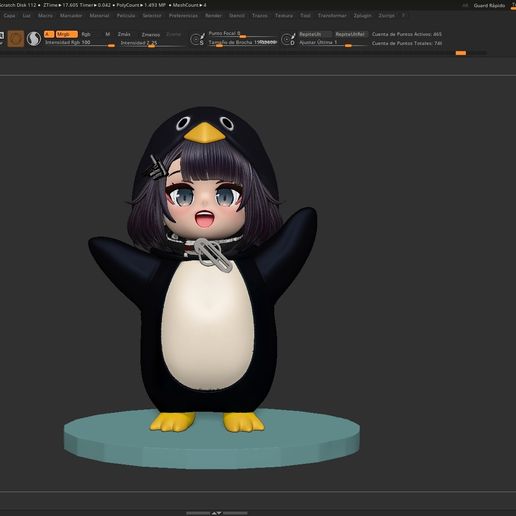Open the Película menu
Viewport: 516px width, 516px height.
click(x=126, y=16)
